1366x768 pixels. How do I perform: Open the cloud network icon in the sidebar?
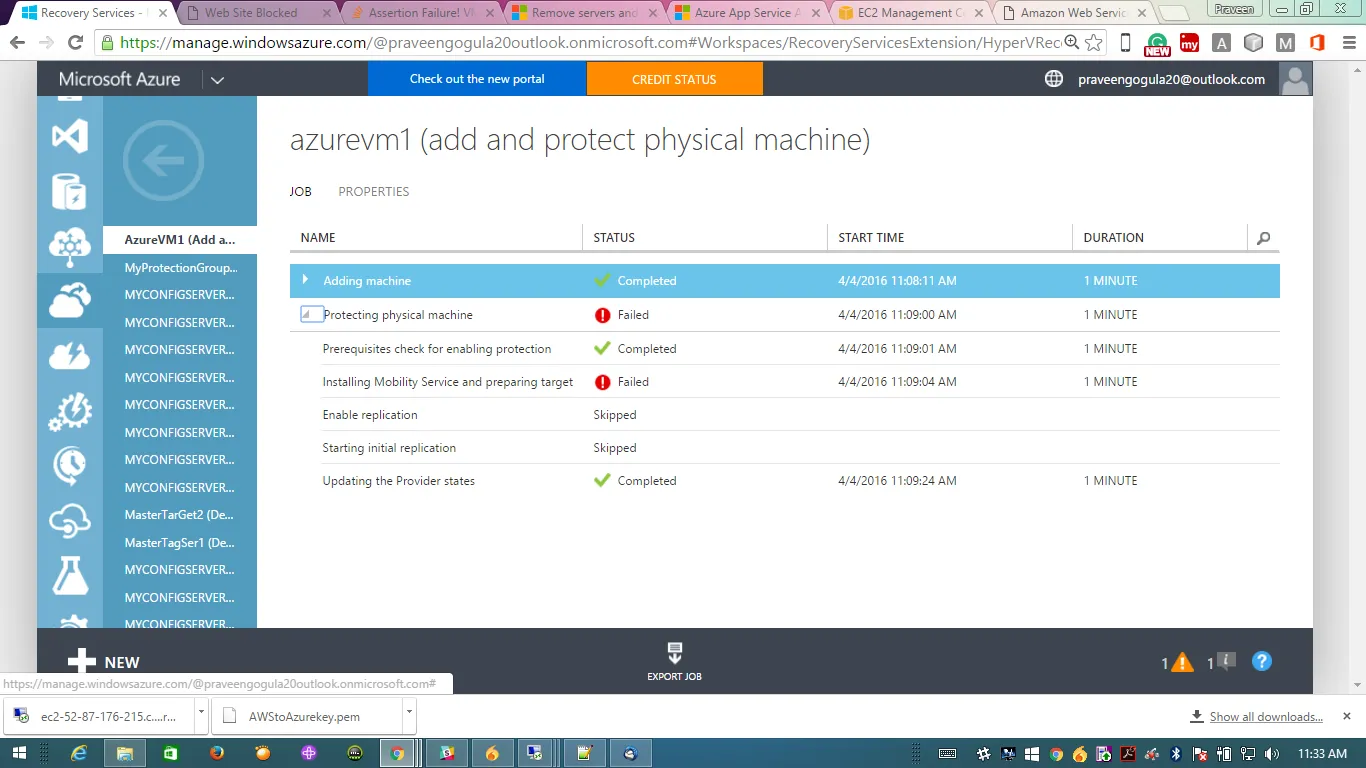70,246
